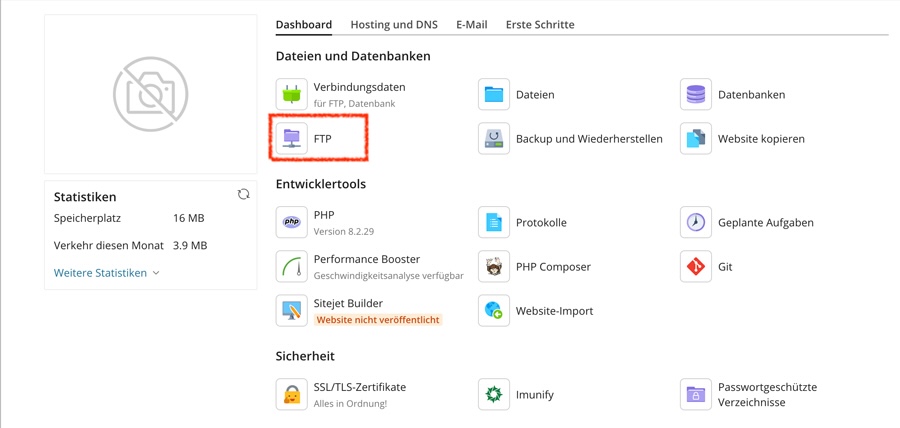
Task: Click the PHP version icon
Action: [x=292, y=222]
